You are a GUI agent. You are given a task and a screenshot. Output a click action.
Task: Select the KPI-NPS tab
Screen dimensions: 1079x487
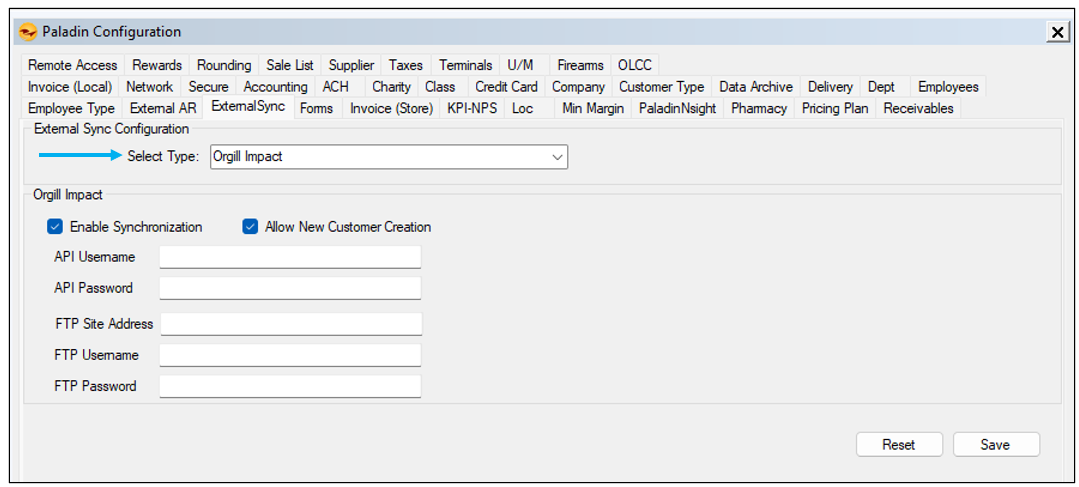pyautogui.click(x=471, y=108)
